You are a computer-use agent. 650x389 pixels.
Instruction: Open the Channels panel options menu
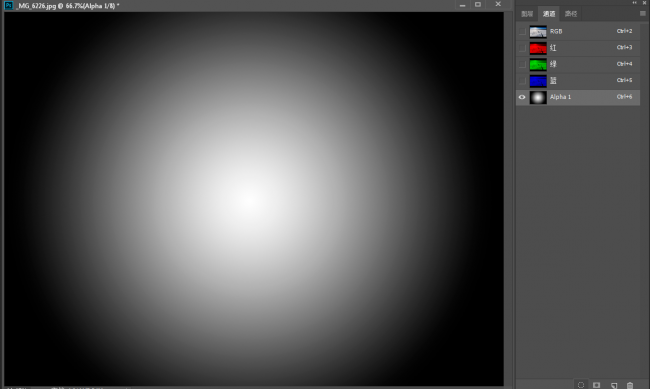pos(643,13)
